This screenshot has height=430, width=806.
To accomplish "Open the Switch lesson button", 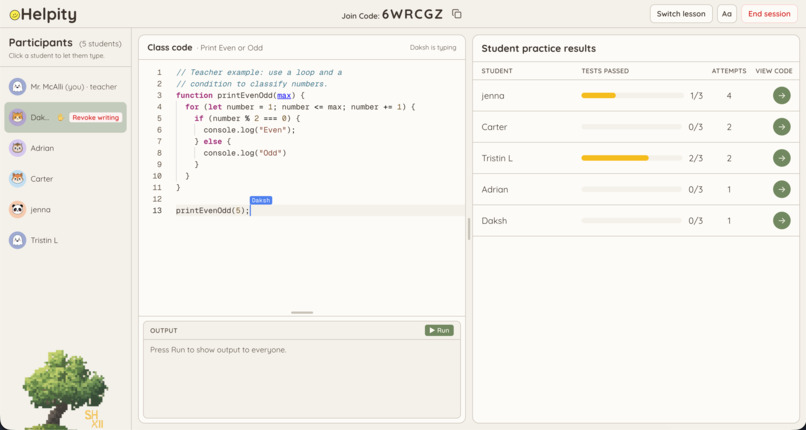I will 681,14.
